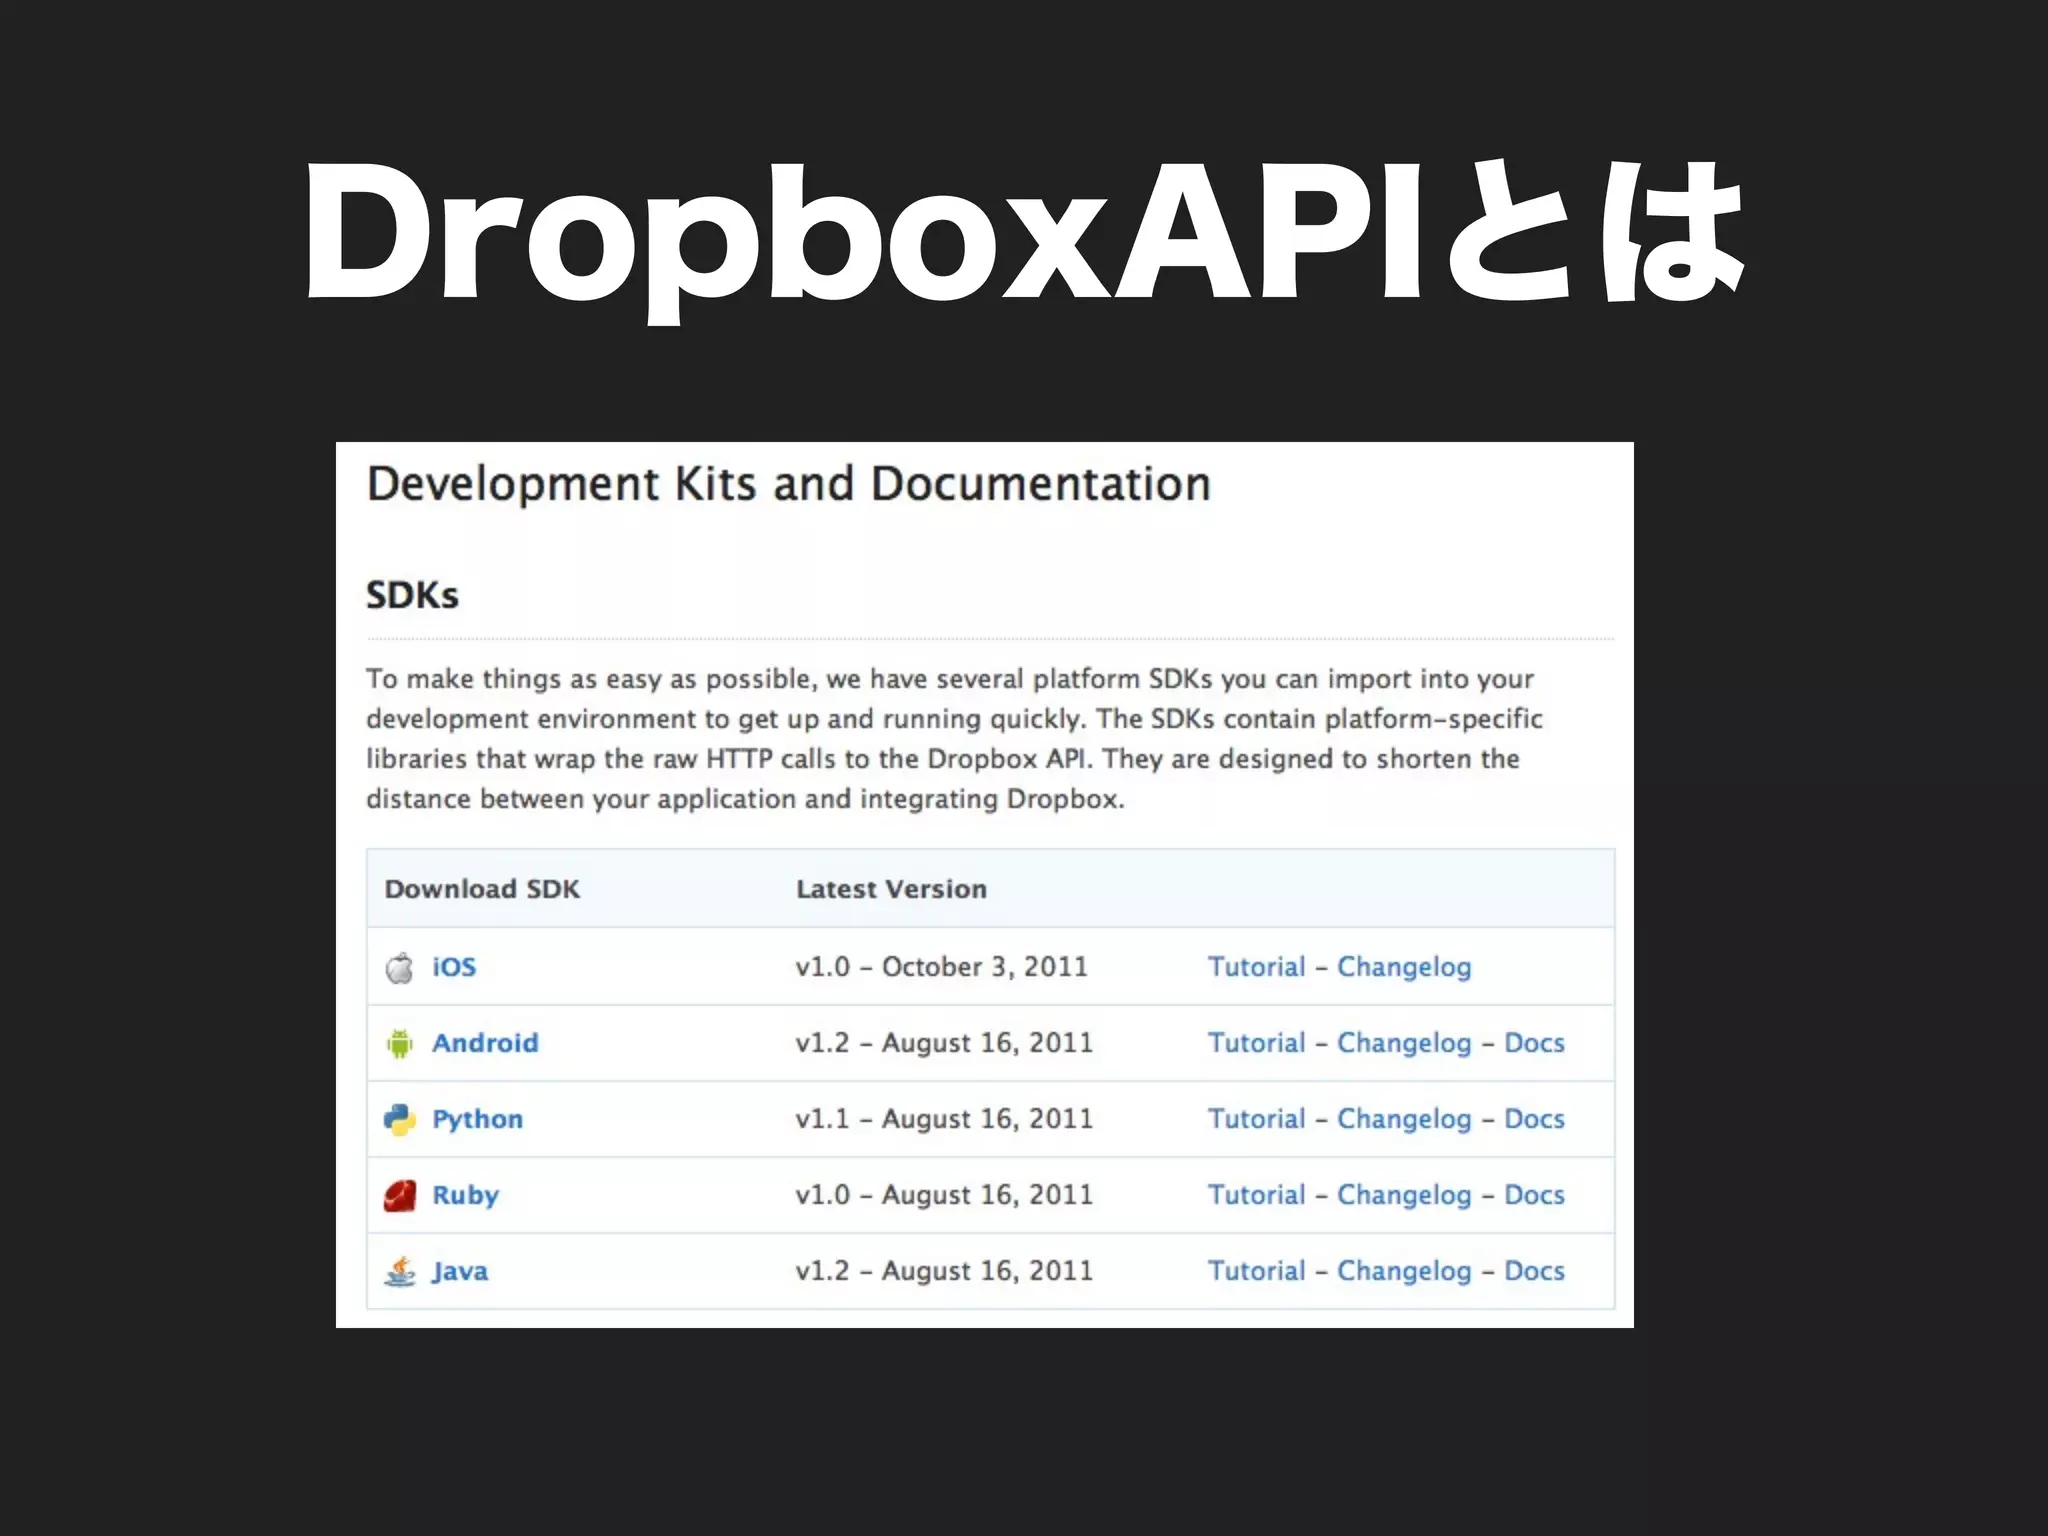Open the Android SDK download link
The width and height of the screenshot is (2048, 1536).
[x=485, y=1043]
